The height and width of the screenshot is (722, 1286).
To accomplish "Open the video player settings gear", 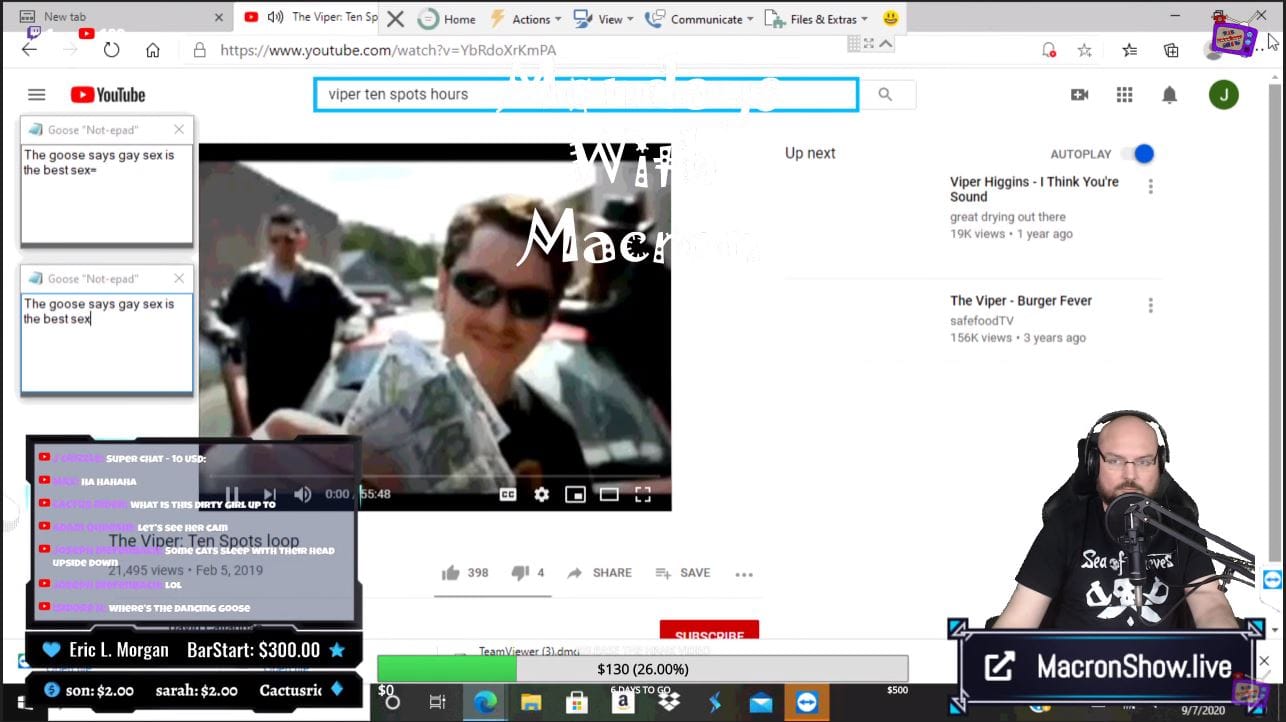I will click(x=542, y=494).
